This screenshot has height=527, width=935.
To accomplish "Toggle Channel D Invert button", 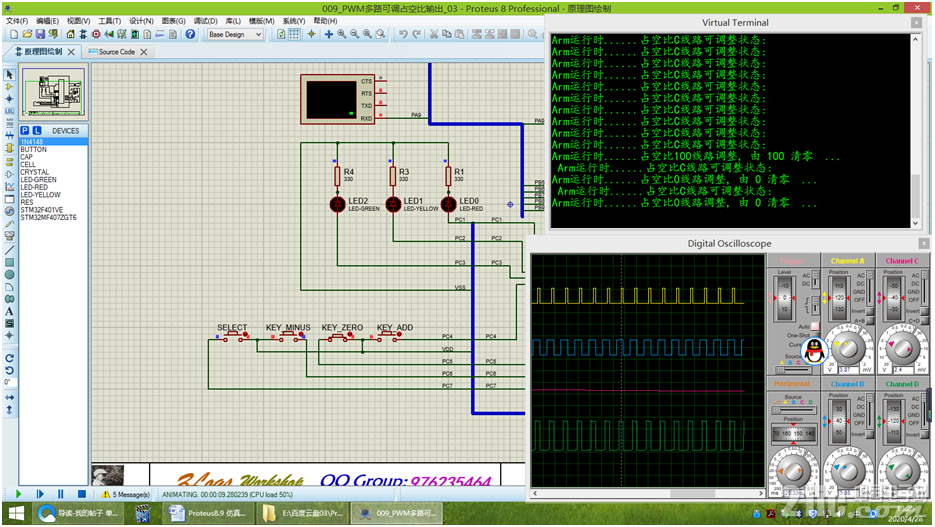I will (x=924, y=434).
